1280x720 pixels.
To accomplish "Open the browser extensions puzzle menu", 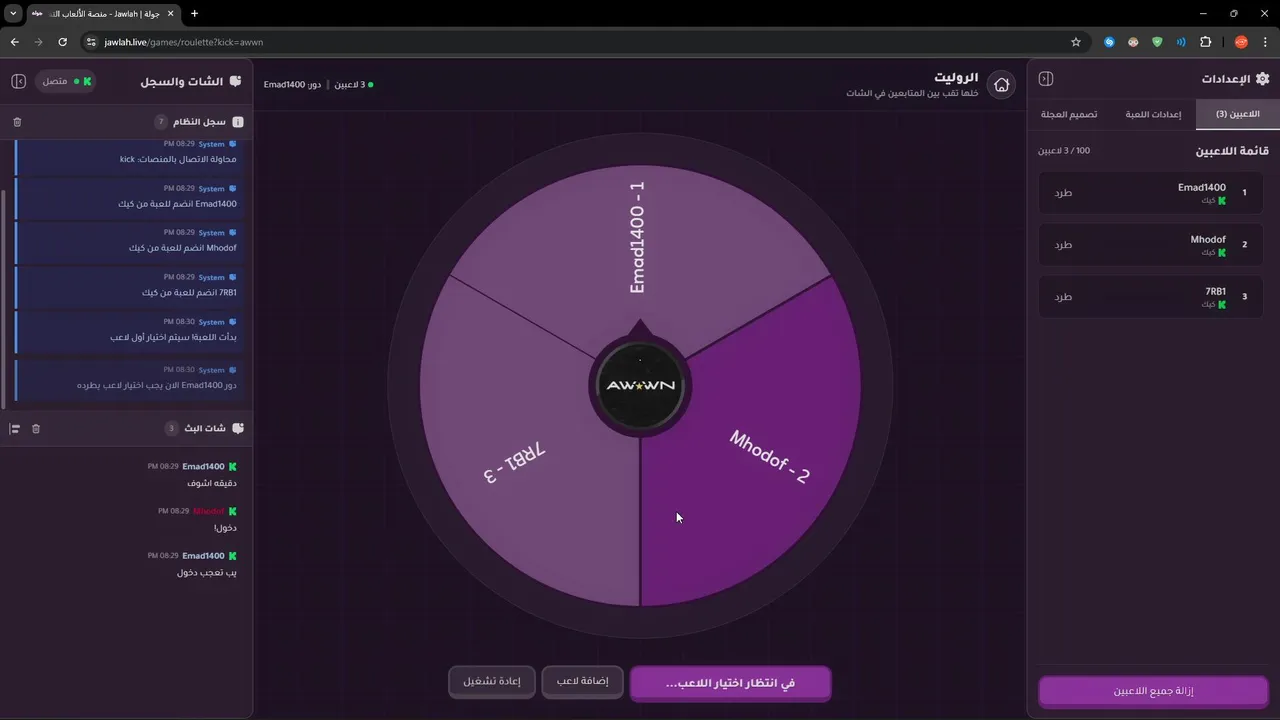I will click(1205, 42).
